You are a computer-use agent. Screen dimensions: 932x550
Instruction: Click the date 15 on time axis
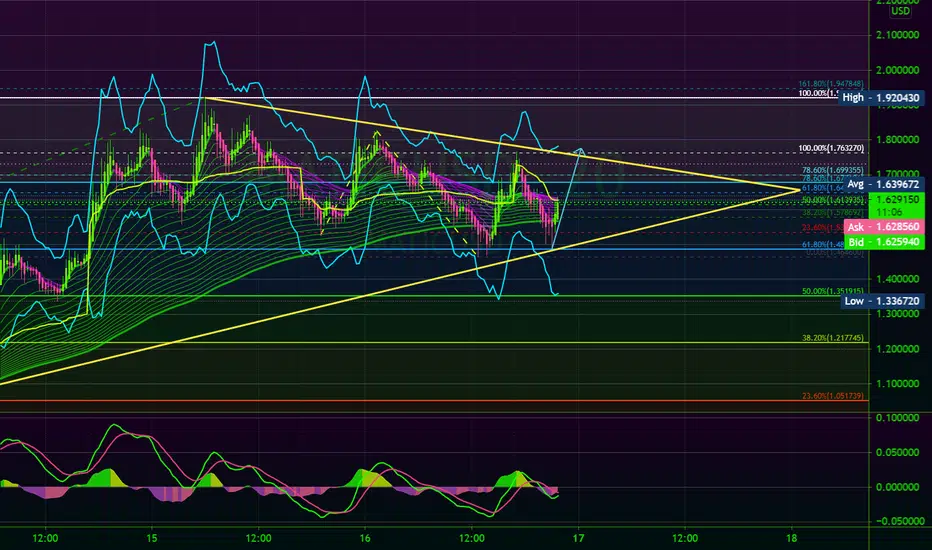152,539
